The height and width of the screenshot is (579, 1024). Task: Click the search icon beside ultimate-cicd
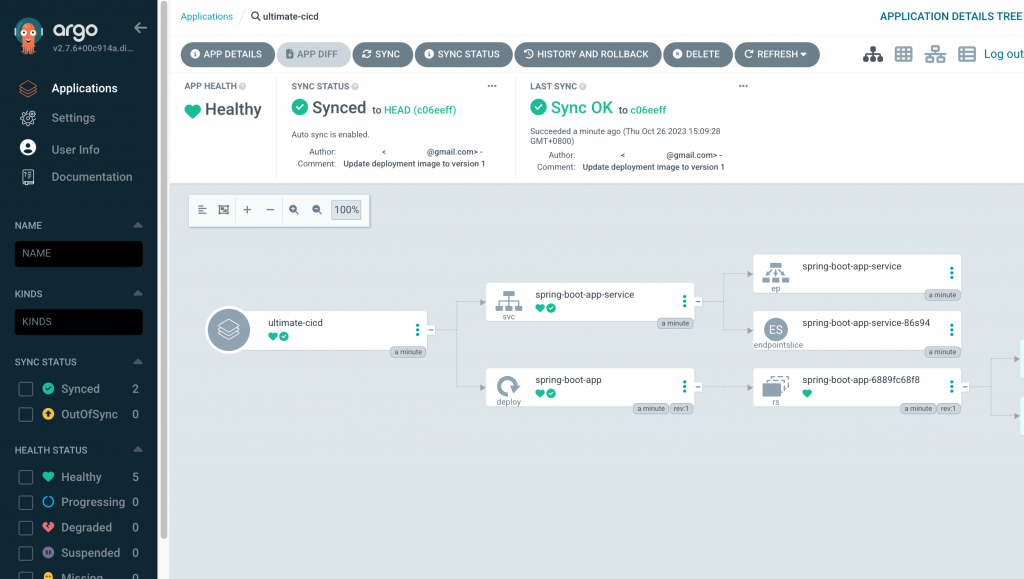tap(255, 16)
